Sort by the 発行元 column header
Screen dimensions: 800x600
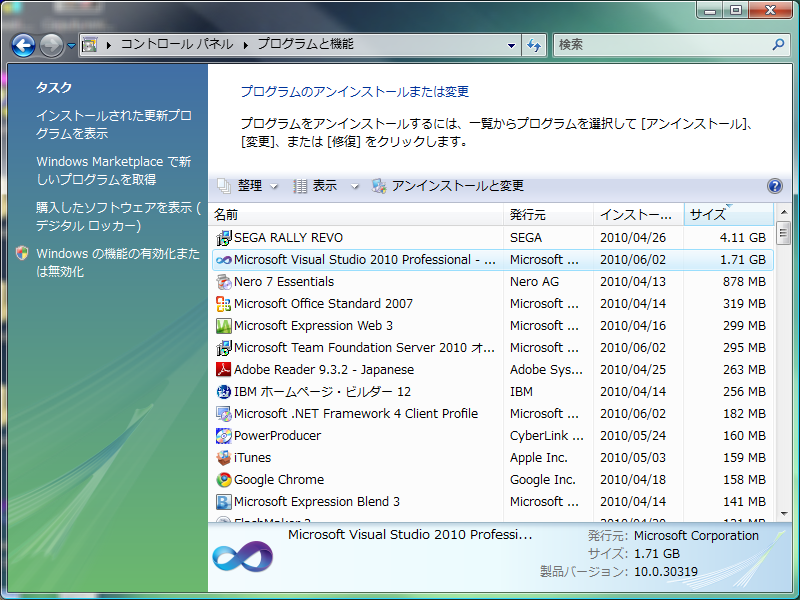[548, 214]
